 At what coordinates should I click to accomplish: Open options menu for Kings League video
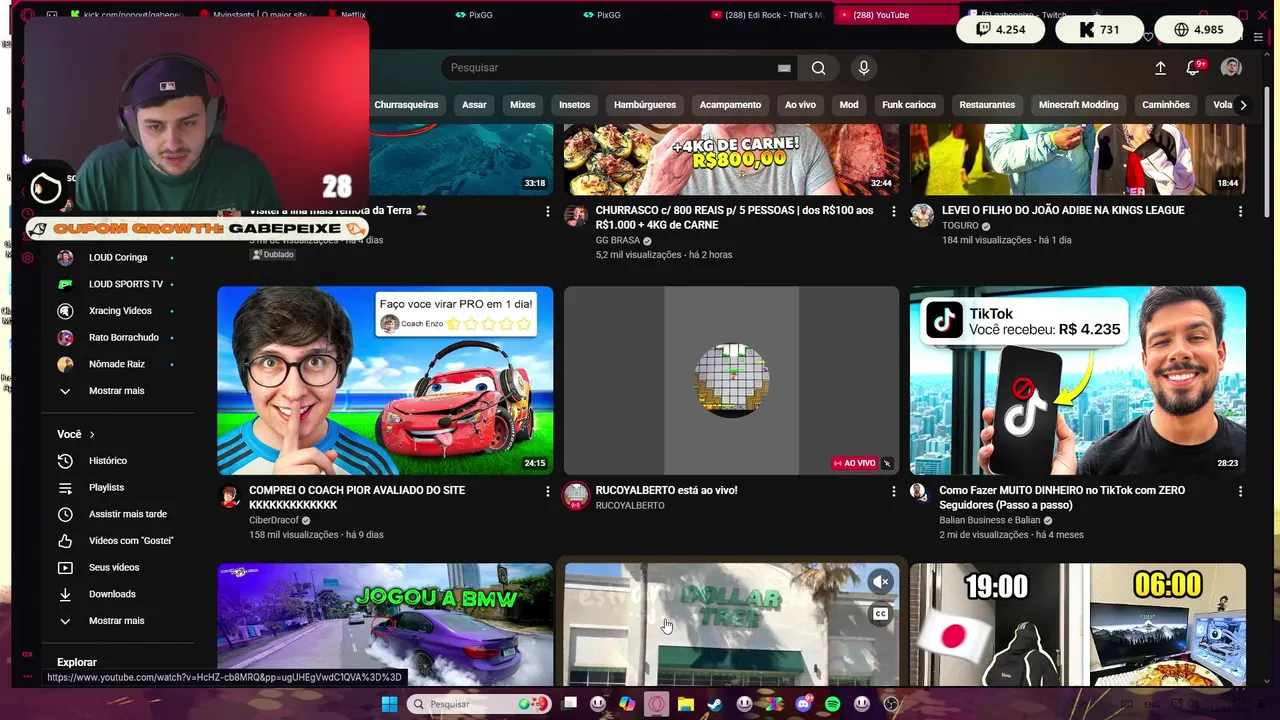coord(1240,211)
